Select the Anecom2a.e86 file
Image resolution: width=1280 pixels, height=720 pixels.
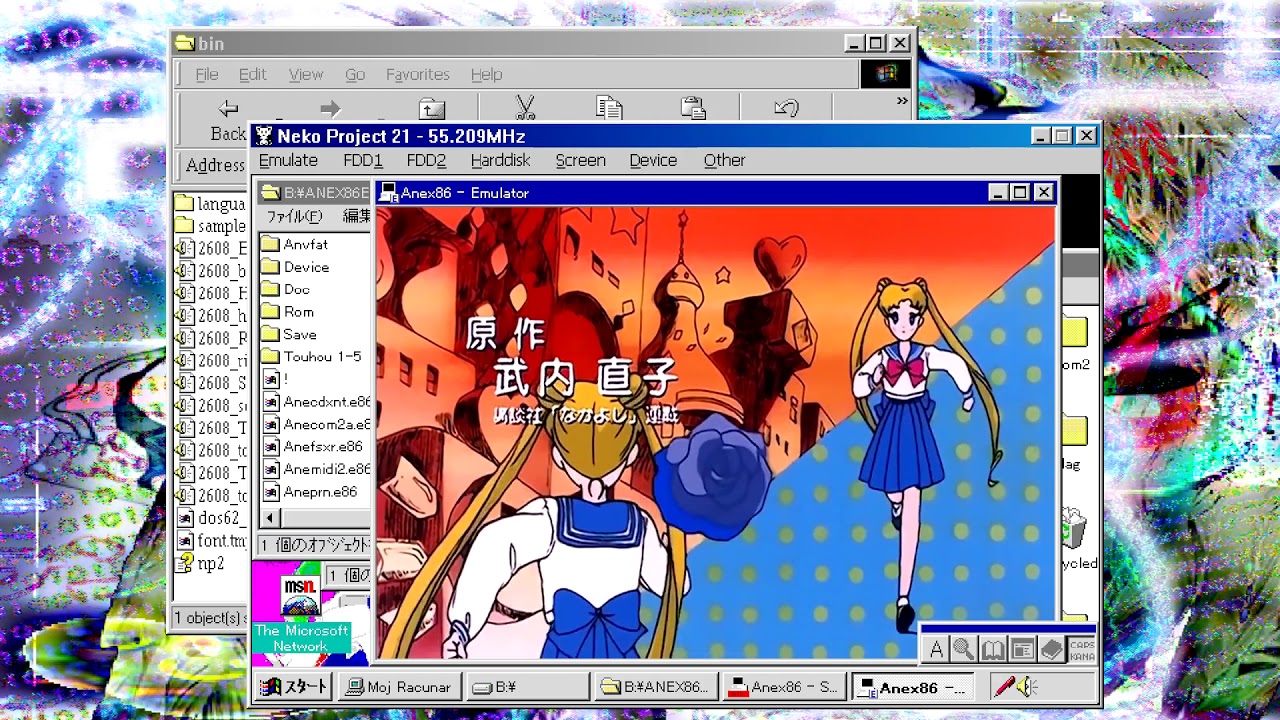(x=316, y=424)
